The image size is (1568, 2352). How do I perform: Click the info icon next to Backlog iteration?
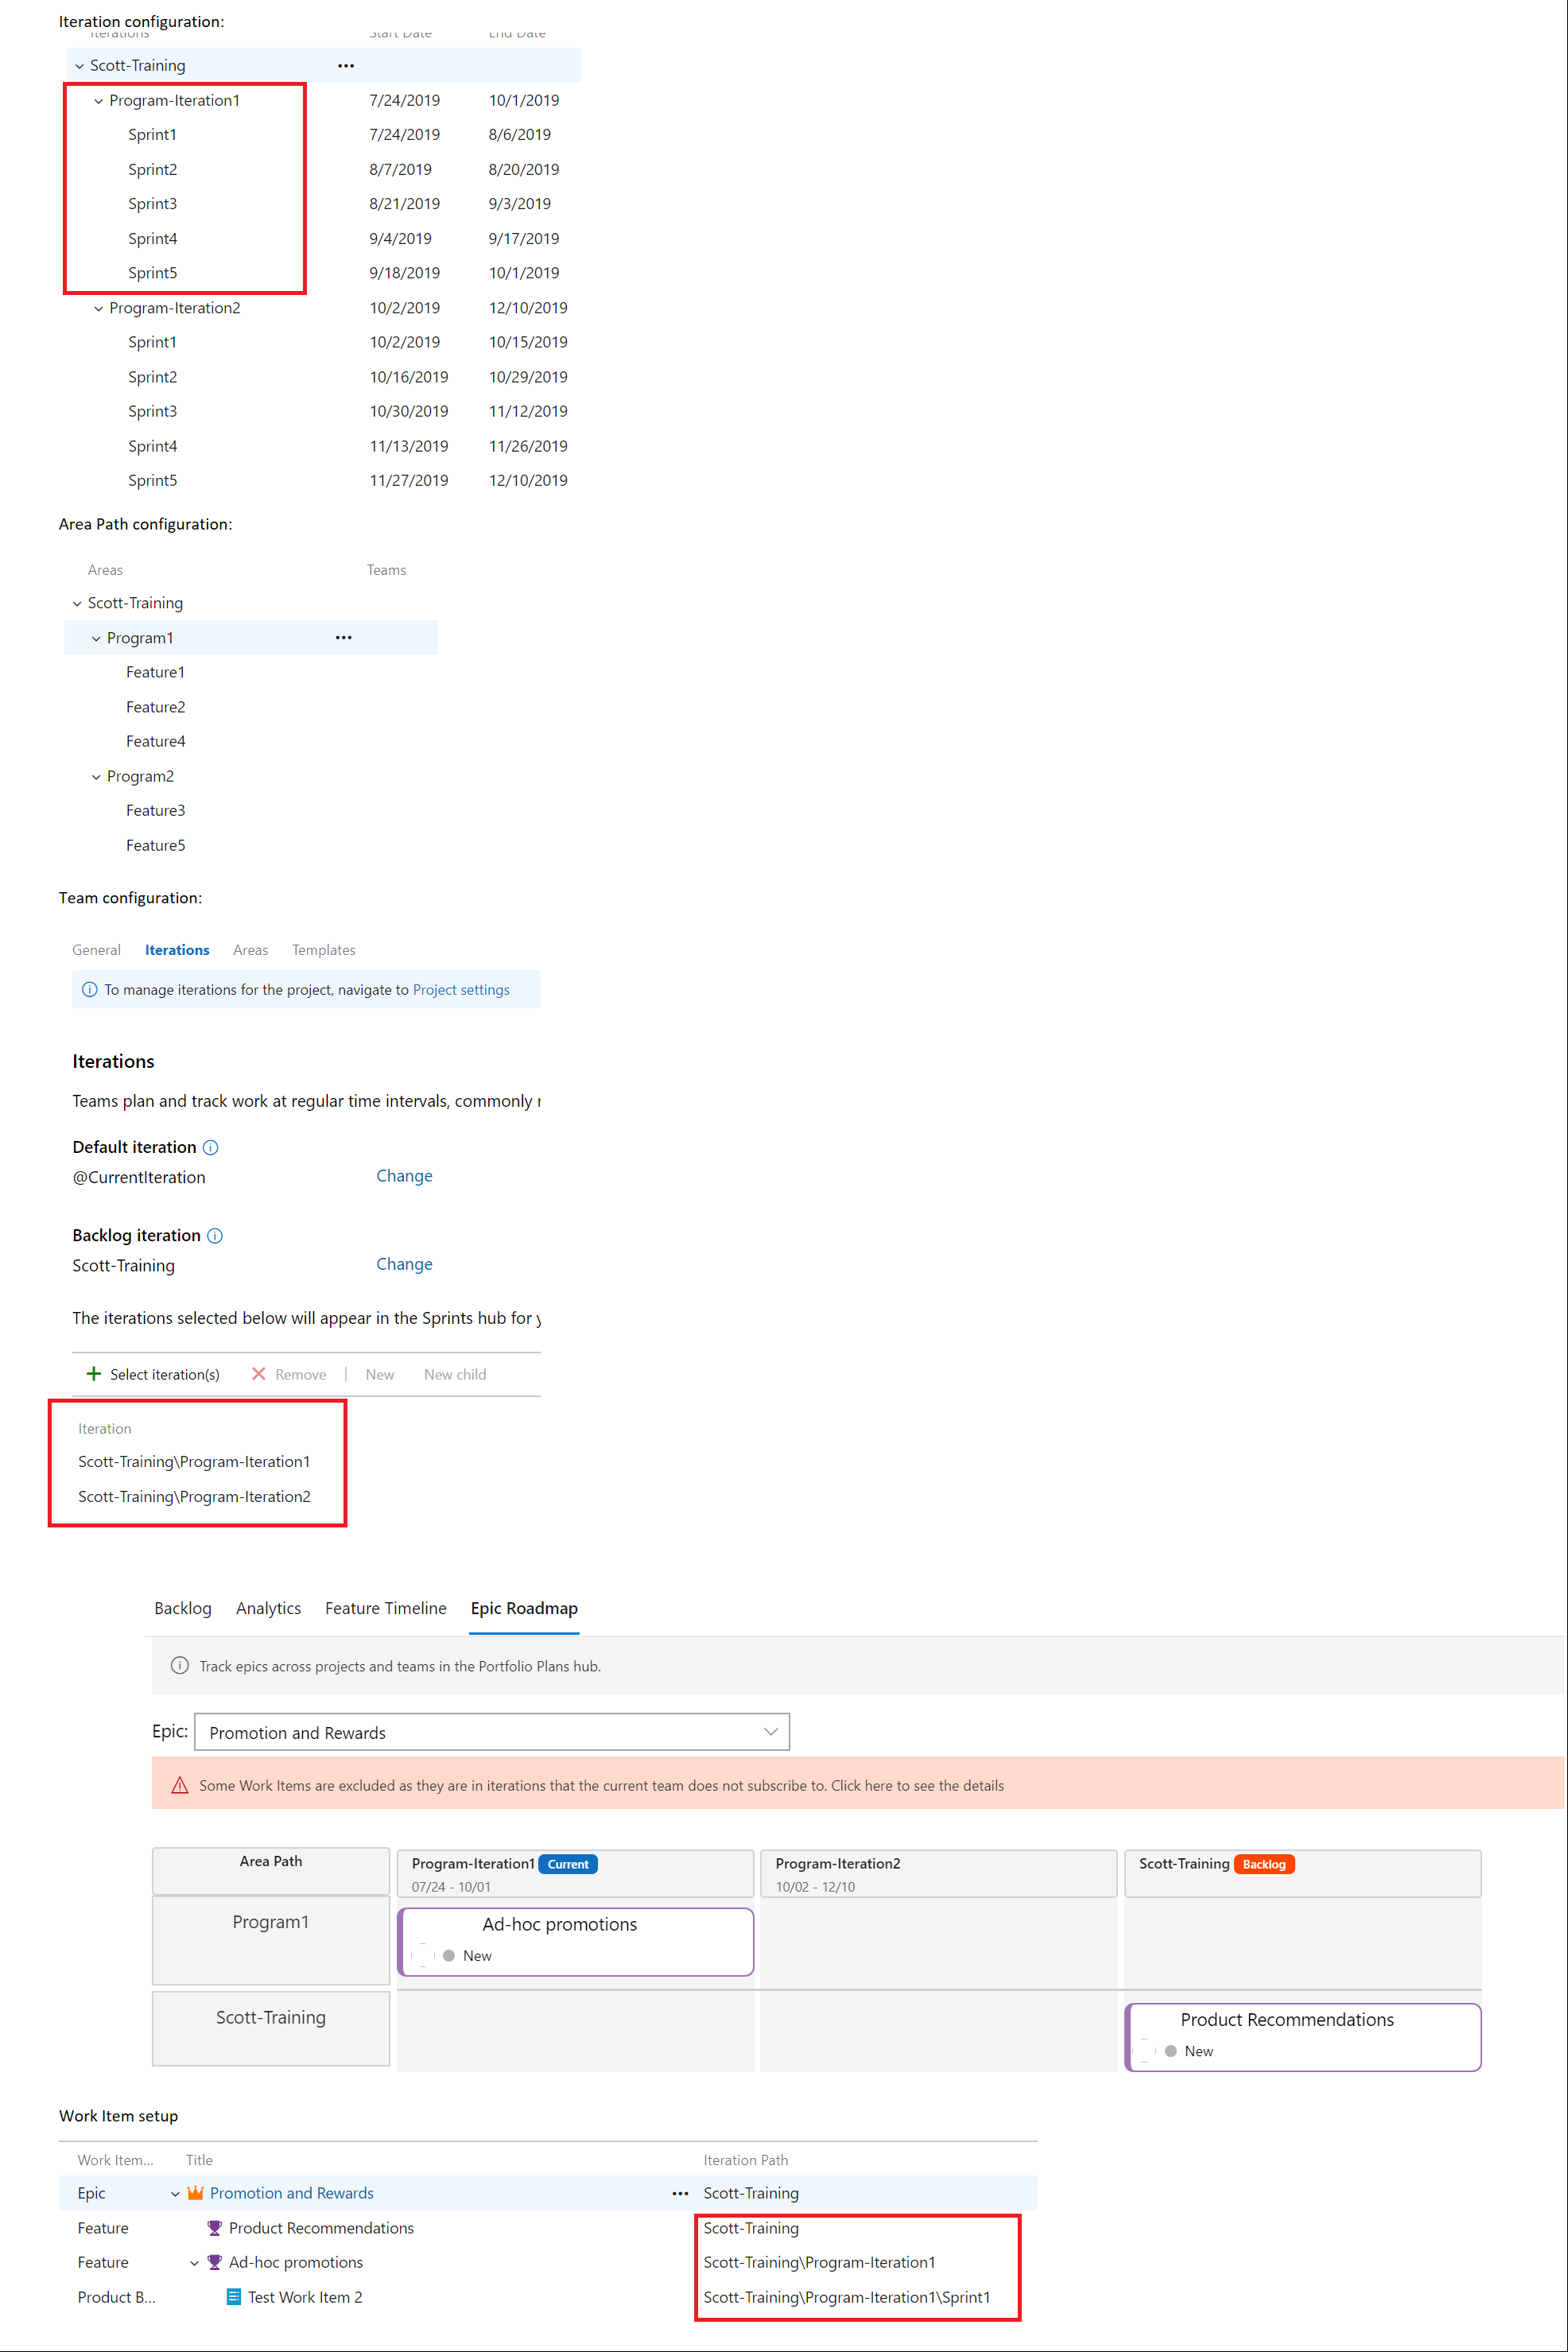(216, 1236)
